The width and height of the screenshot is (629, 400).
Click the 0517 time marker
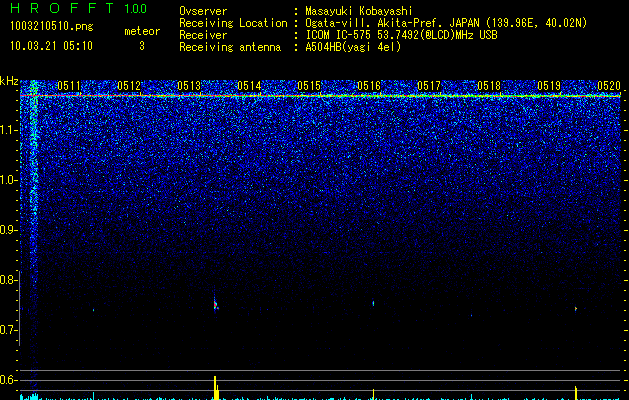pyautogui.click(x=429, y=86)
